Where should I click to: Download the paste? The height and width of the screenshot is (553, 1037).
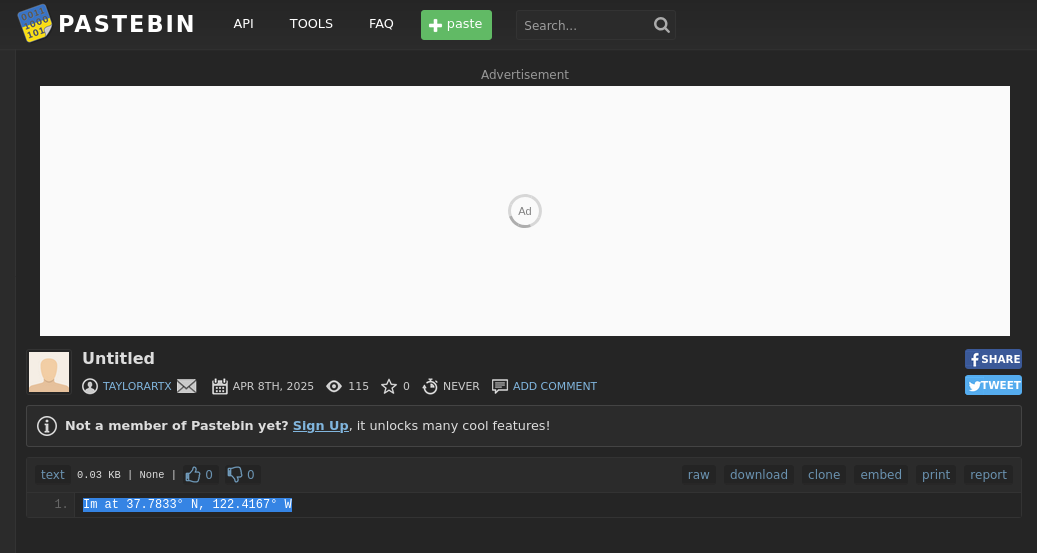[x=759, y=475]
